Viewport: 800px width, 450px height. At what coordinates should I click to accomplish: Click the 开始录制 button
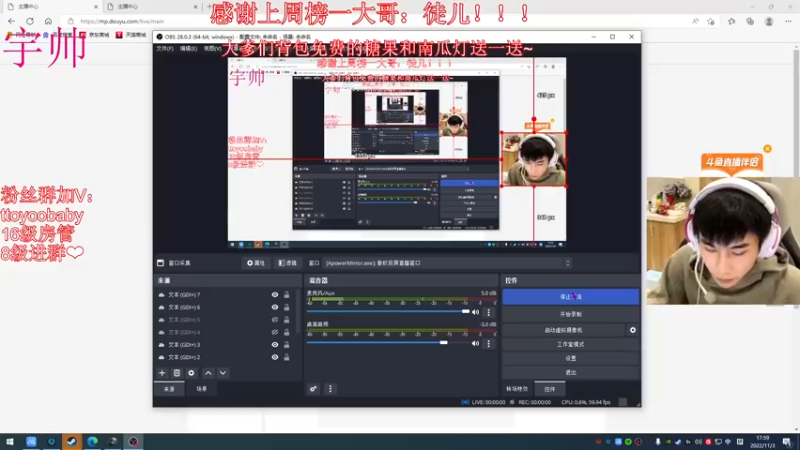[x=570, y=314]
